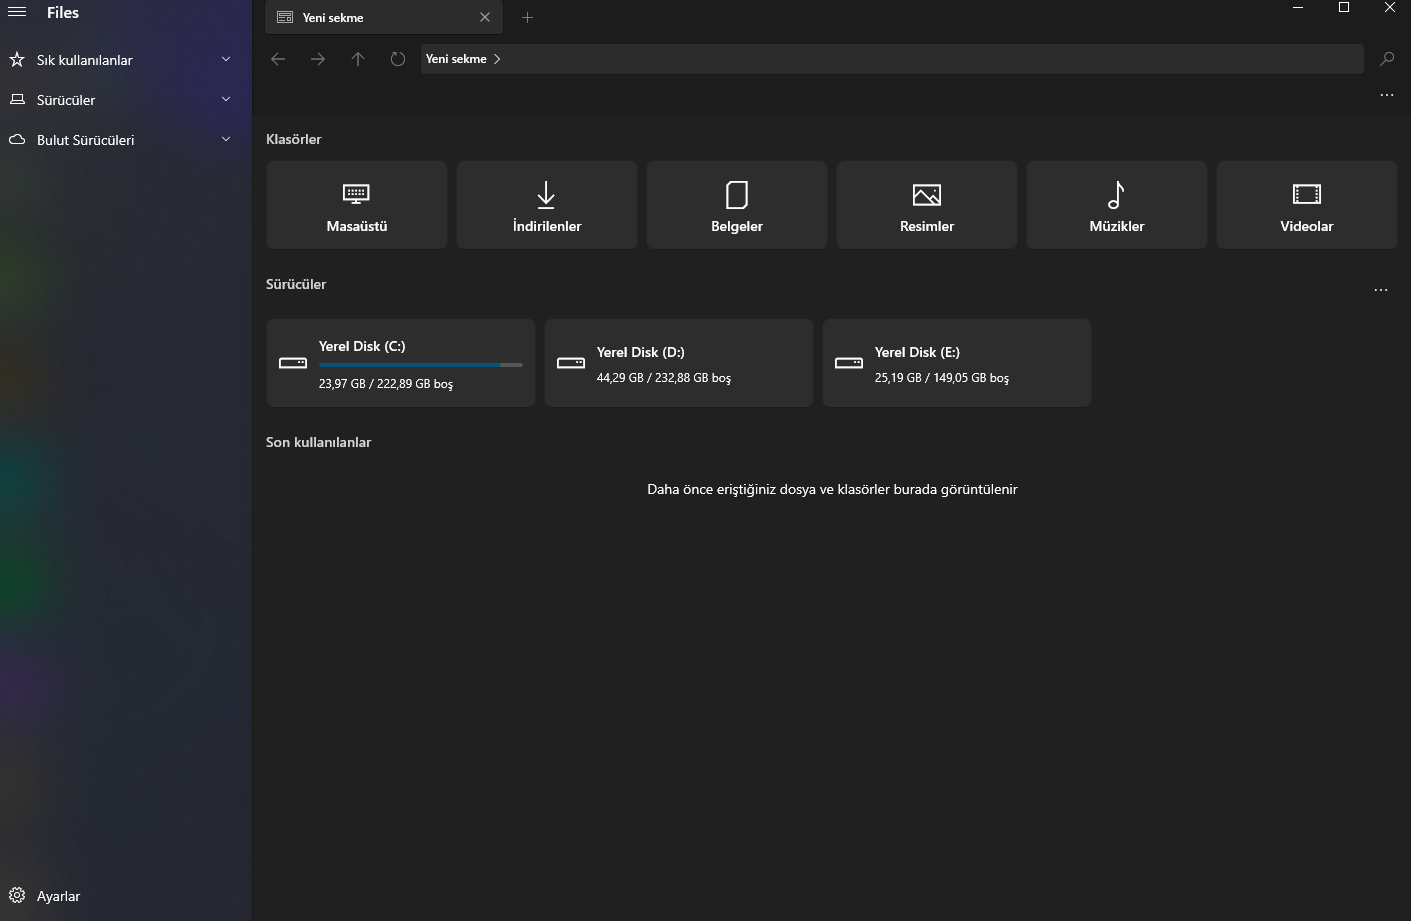Click the Files app title

tap(63, 13)
